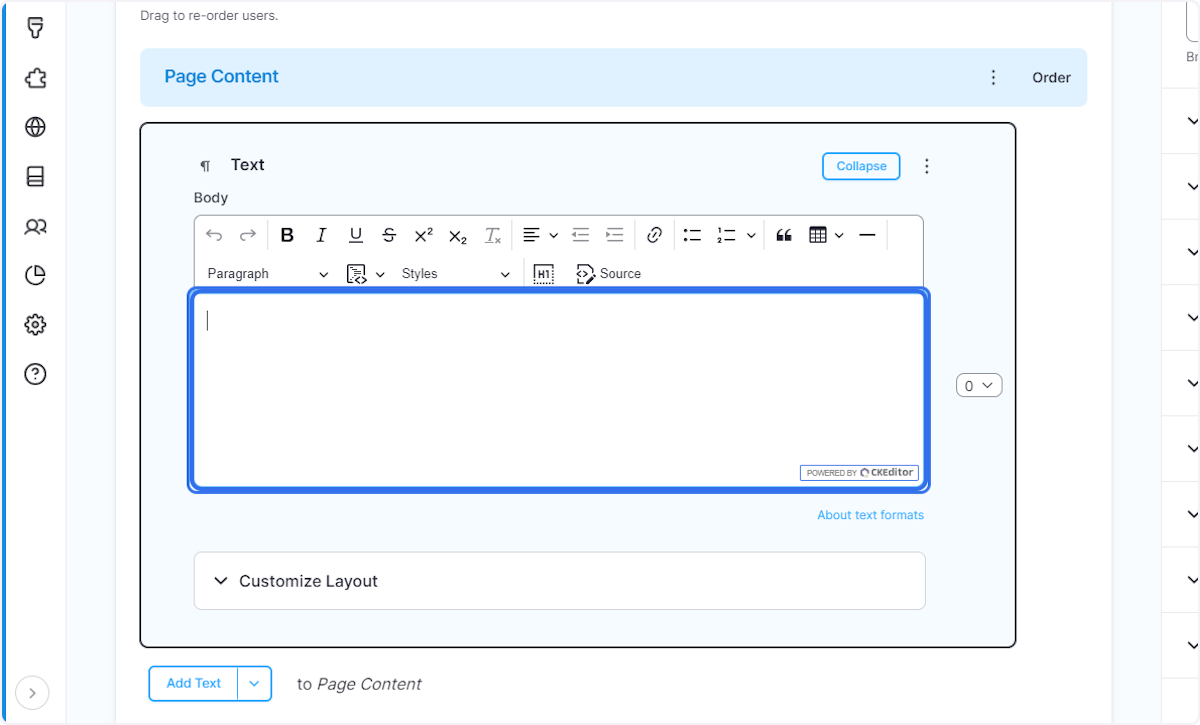Insert a link using the link icon

(654, 234)
